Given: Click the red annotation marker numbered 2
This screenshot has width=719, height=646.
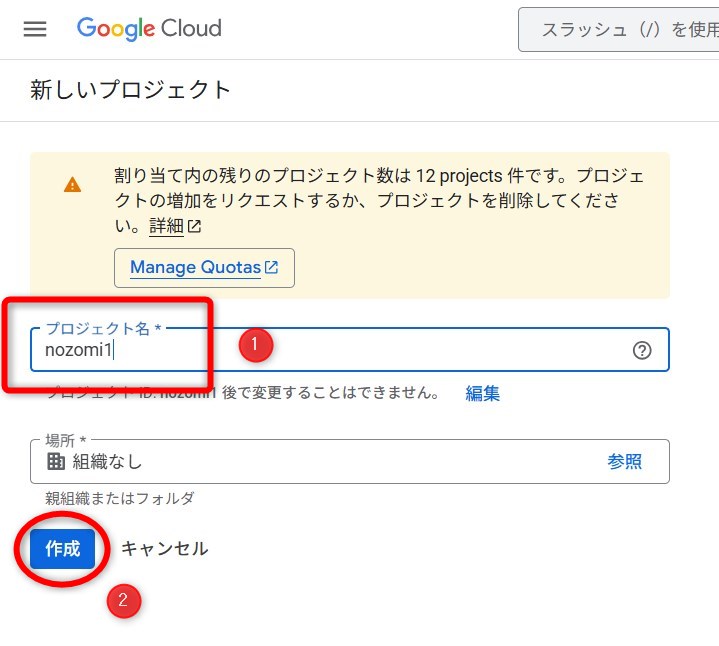Looking at the screenshot, I should [123, 601].
